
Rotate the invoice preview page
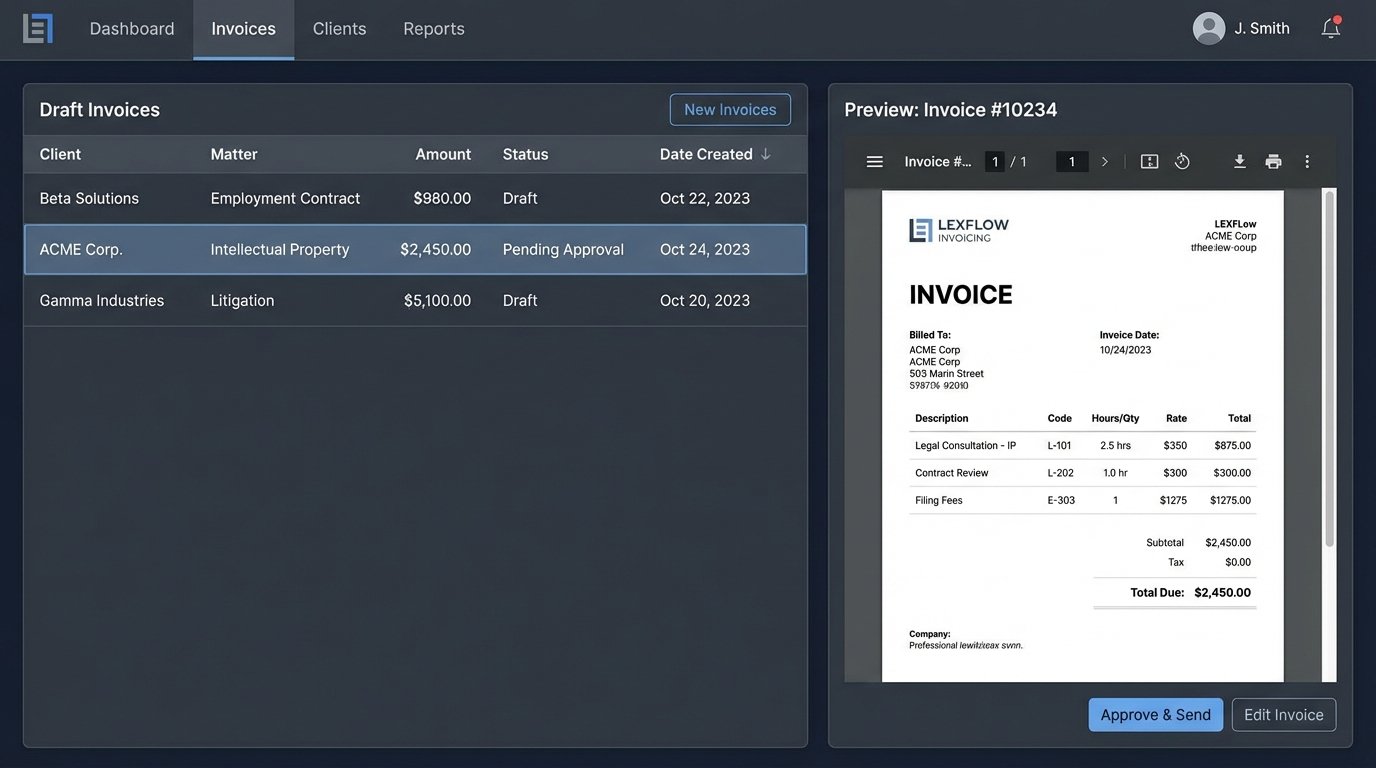tap(1181, 159)
